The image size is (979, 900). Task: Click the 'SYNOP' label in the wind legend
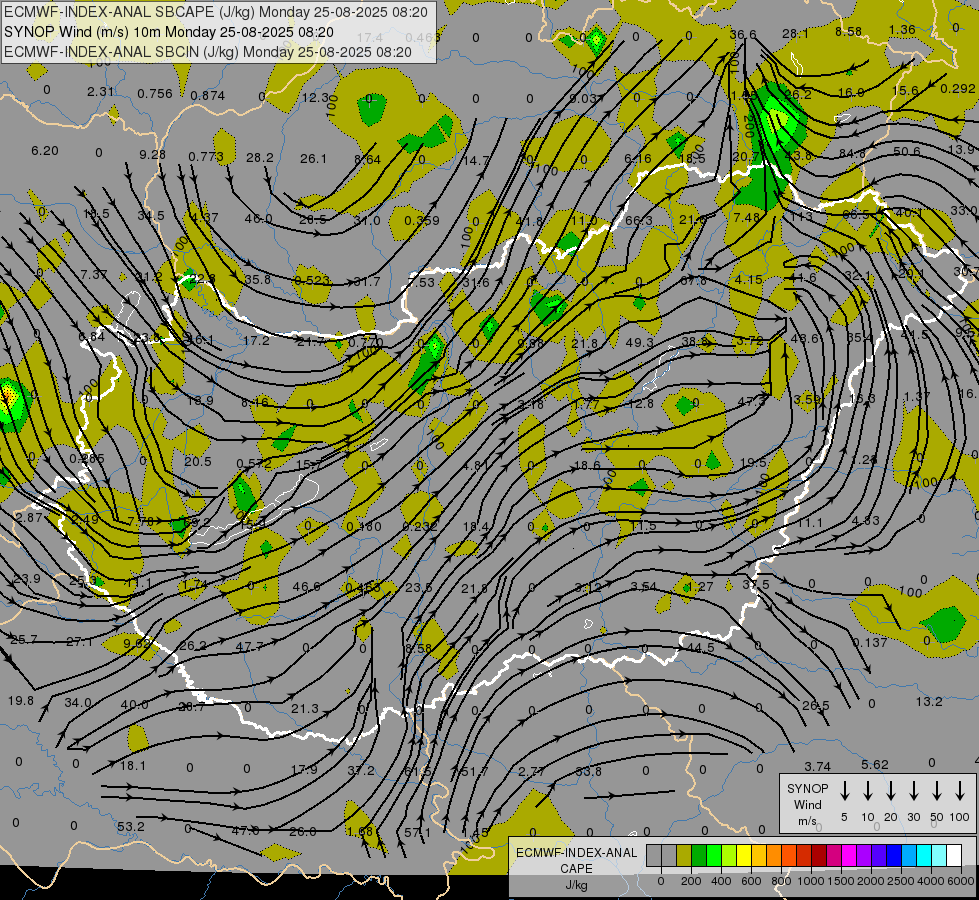807,789
